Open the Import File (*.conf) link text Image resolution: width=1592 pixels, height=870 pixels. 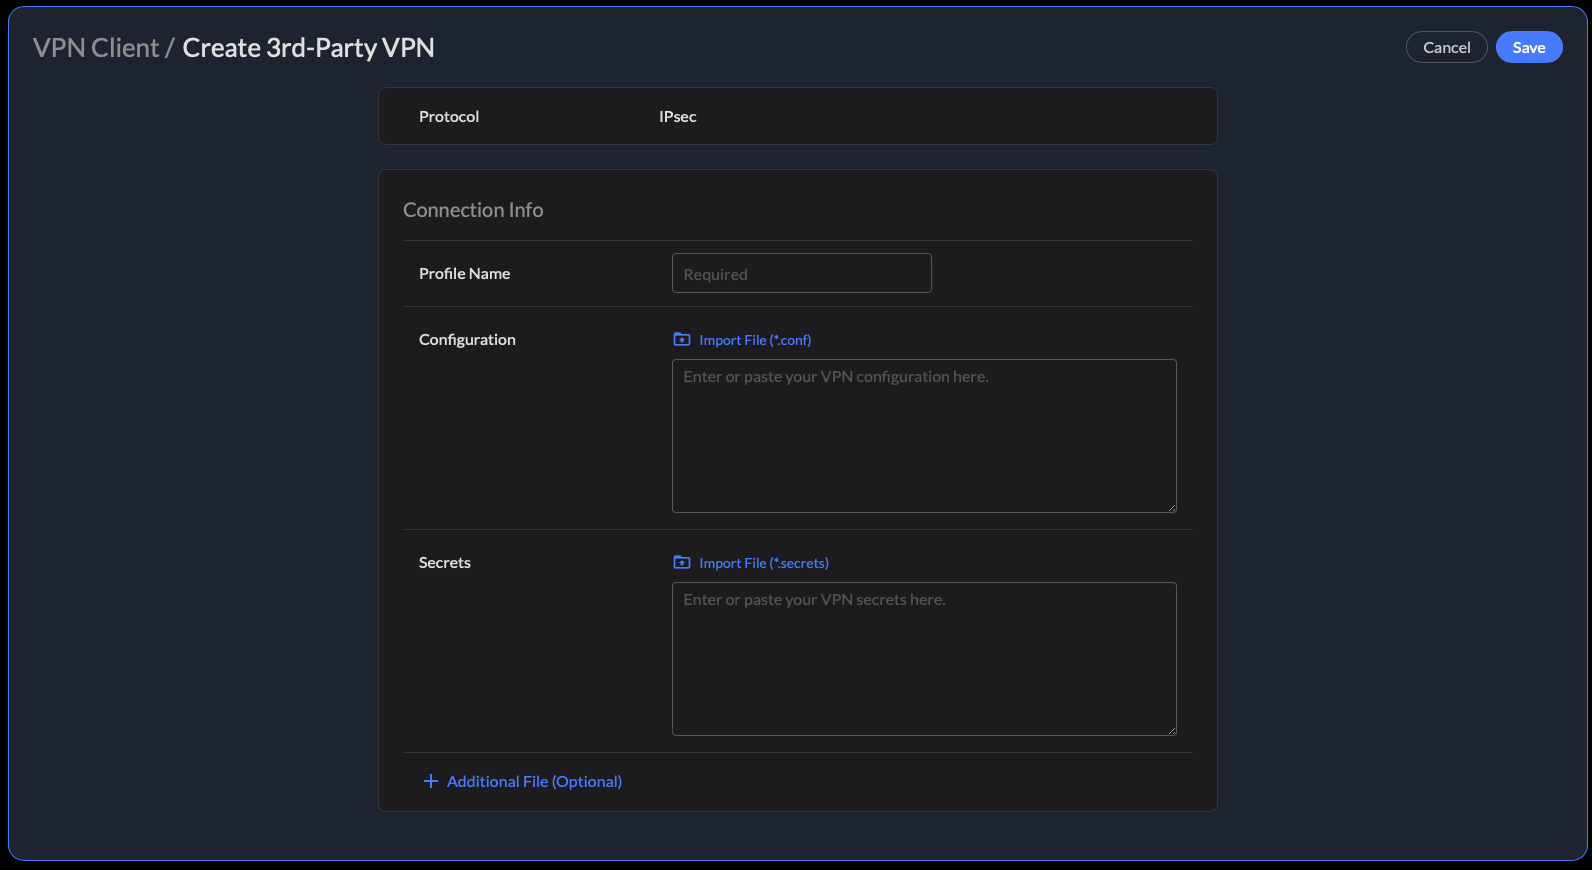pos(755,340)
